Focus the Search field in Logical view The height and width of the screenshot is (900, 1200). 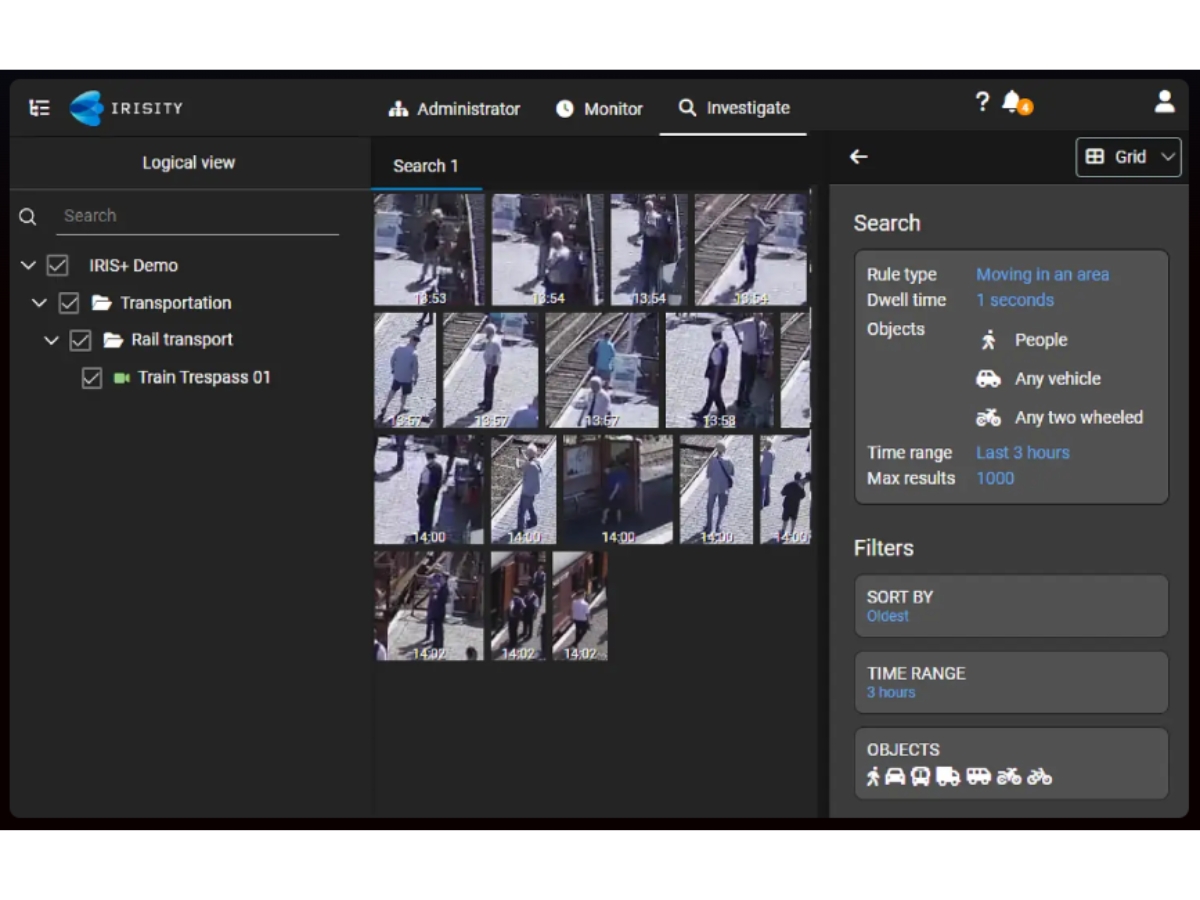coord(197,216)
